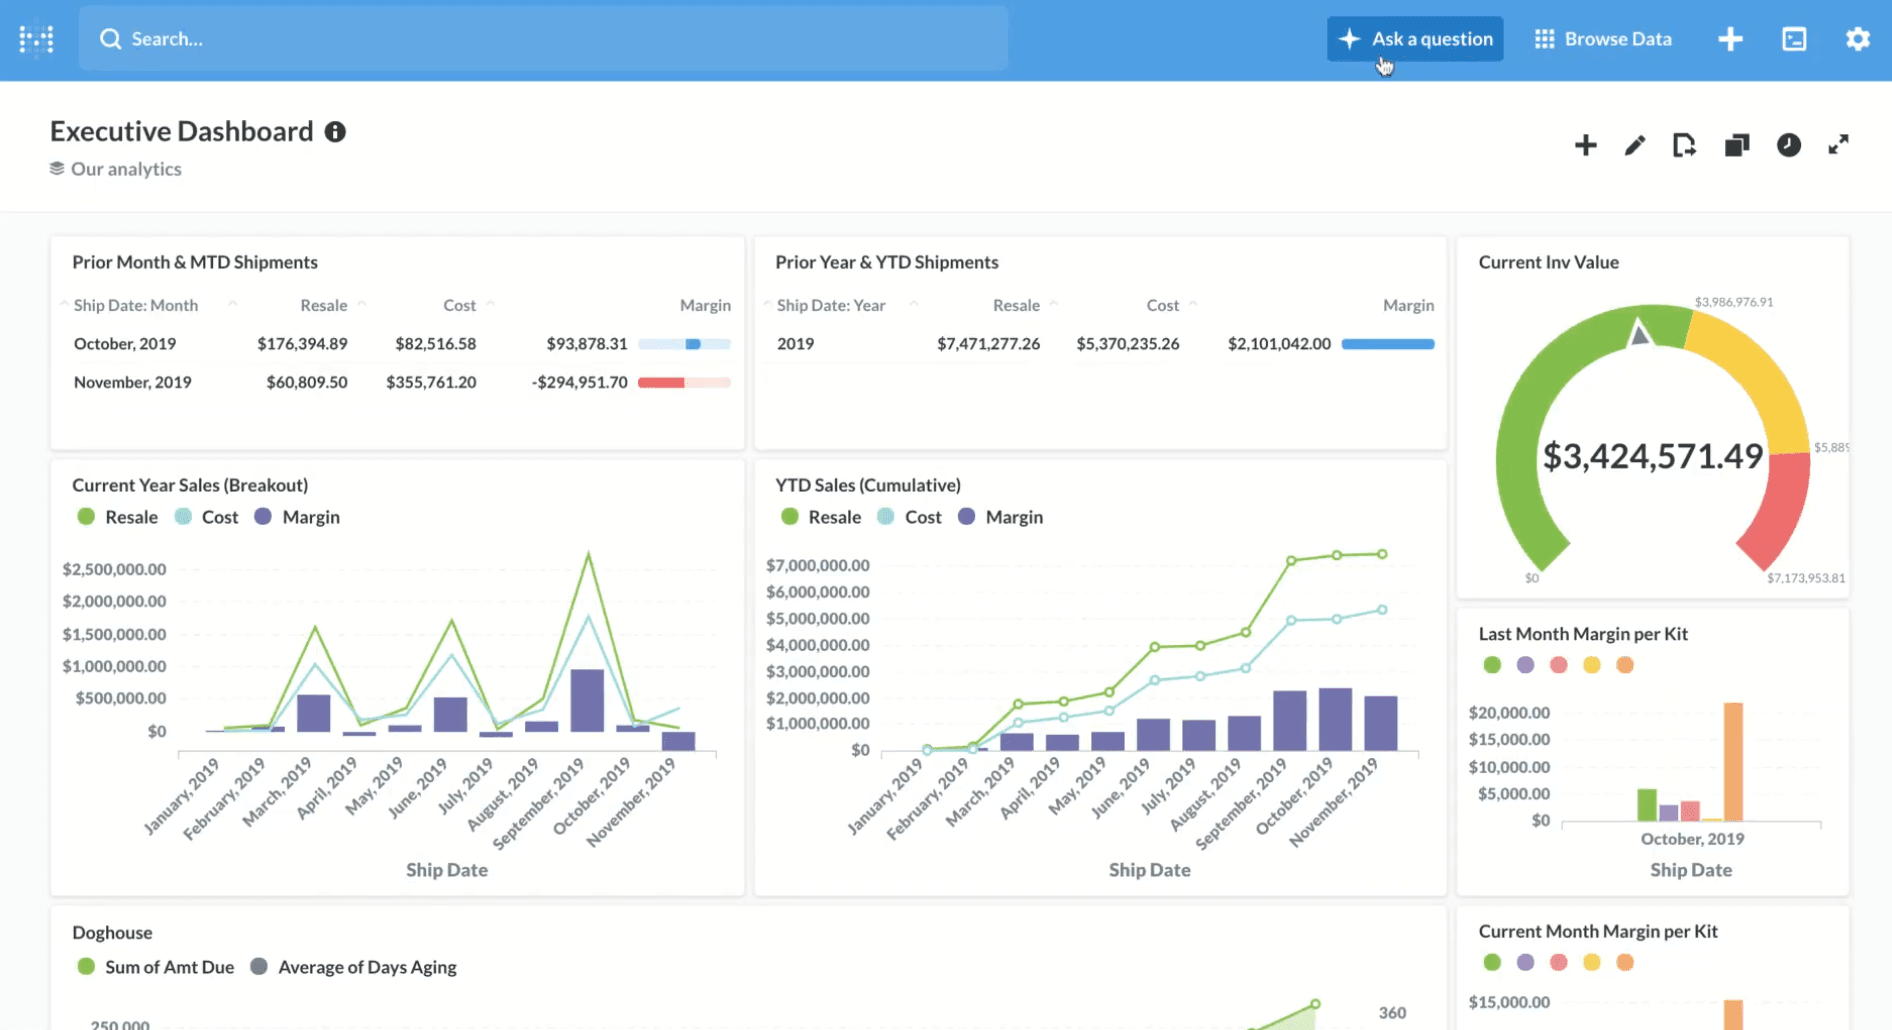Add a question with dashboard plus icon
The height and width of the screenshot is (1030, 1892).
[x=1585, y=146]
